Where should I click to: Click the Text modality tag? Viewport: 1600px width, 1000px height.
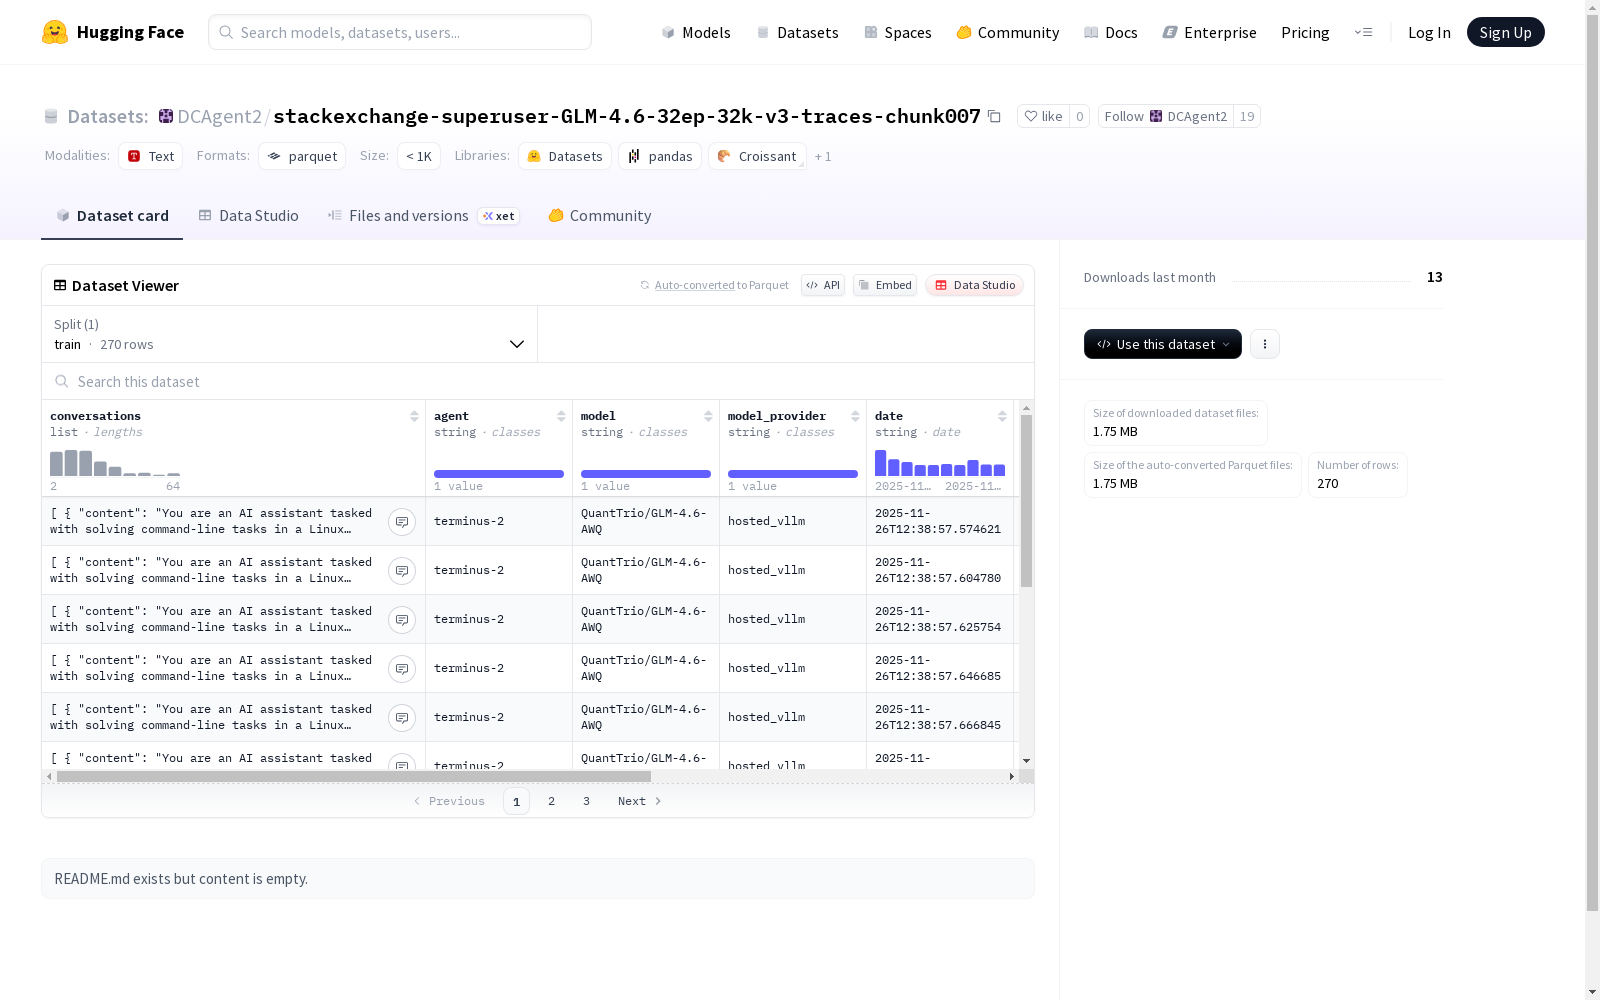tap(151, 156)
